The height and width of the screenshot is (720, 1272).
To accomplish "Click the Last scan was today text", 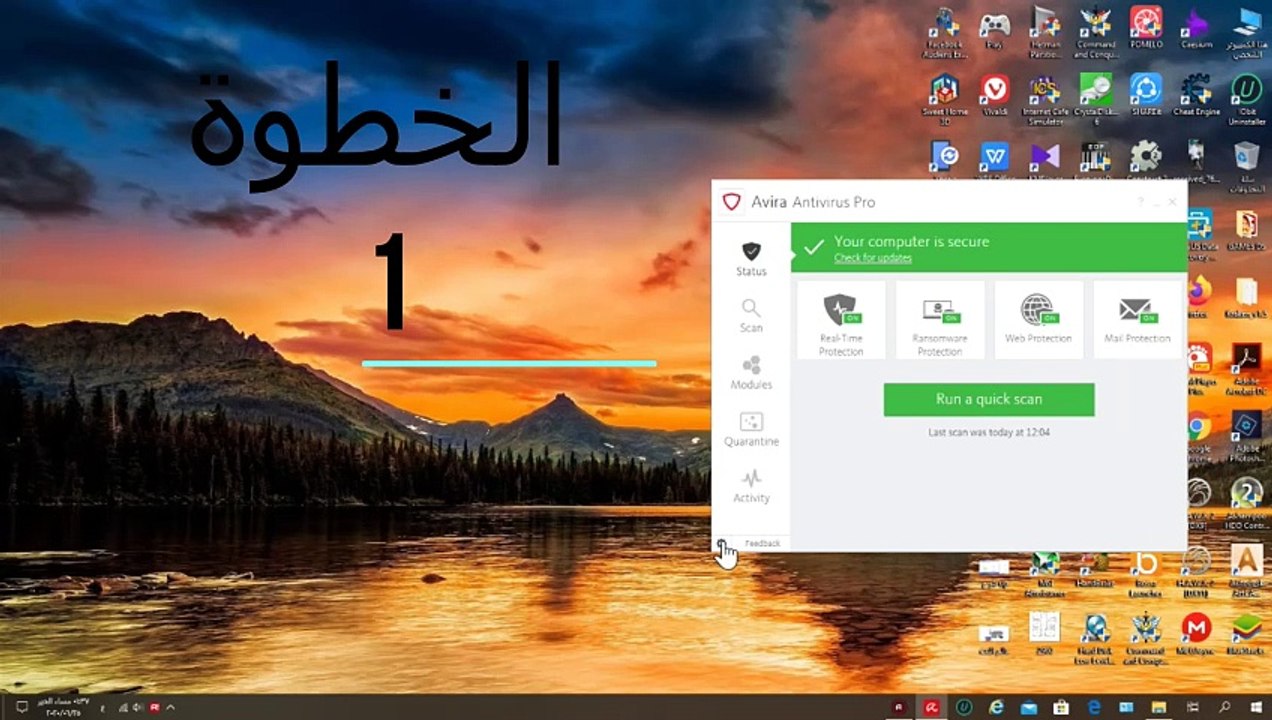I will coord(989,432).
